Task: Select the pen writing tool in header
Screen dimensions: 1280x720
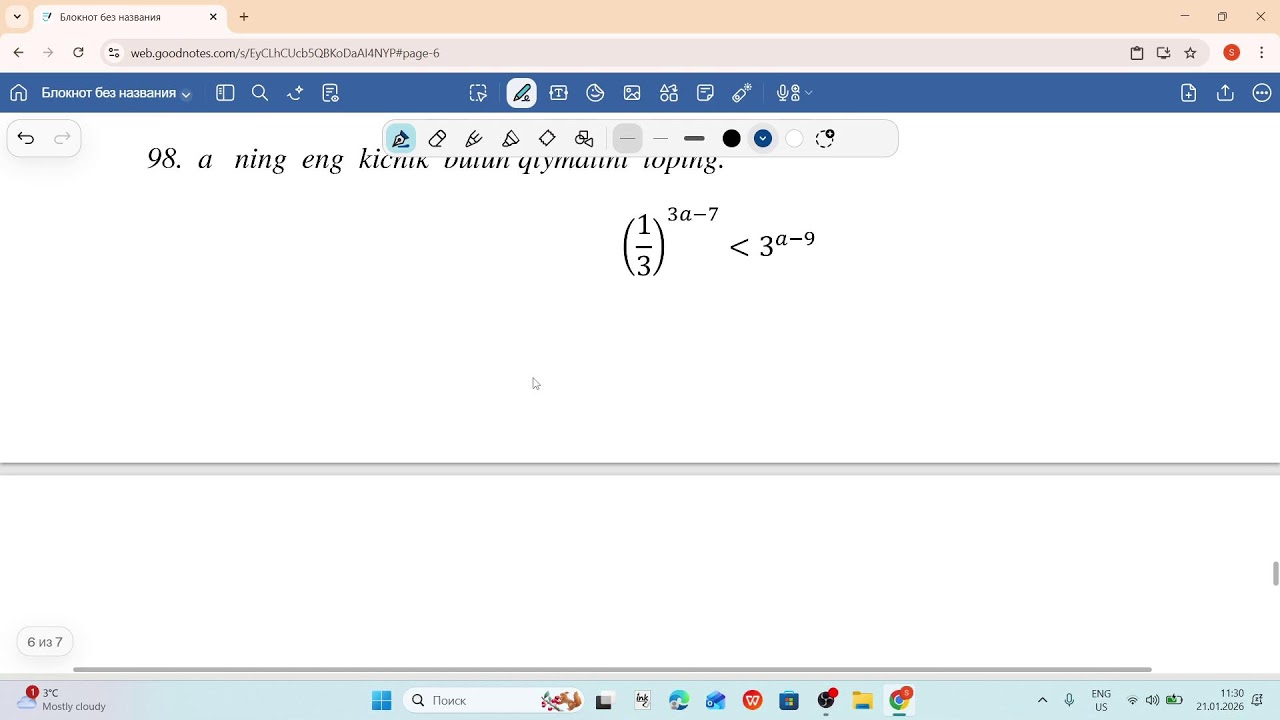Action: pyautogui.click(x=521, y=93)
